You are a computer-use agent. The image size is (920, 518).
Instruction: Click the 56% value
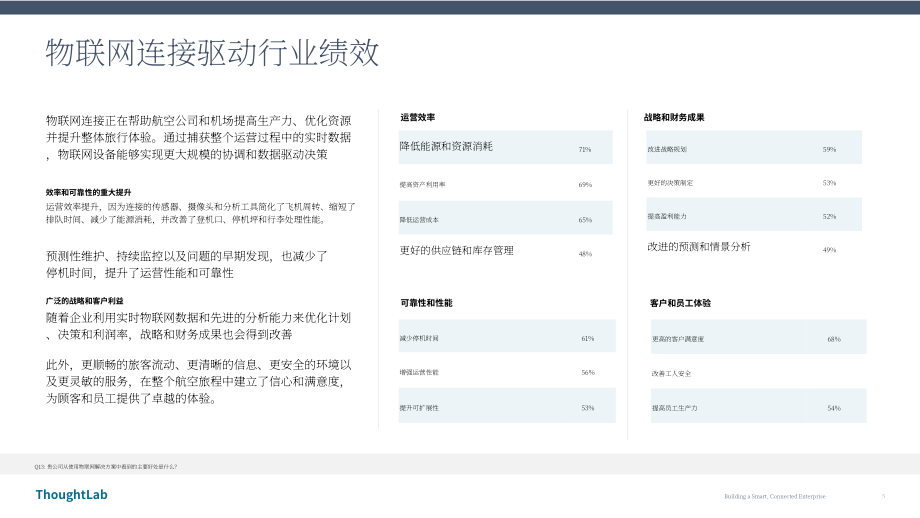(x=587, y=373)
